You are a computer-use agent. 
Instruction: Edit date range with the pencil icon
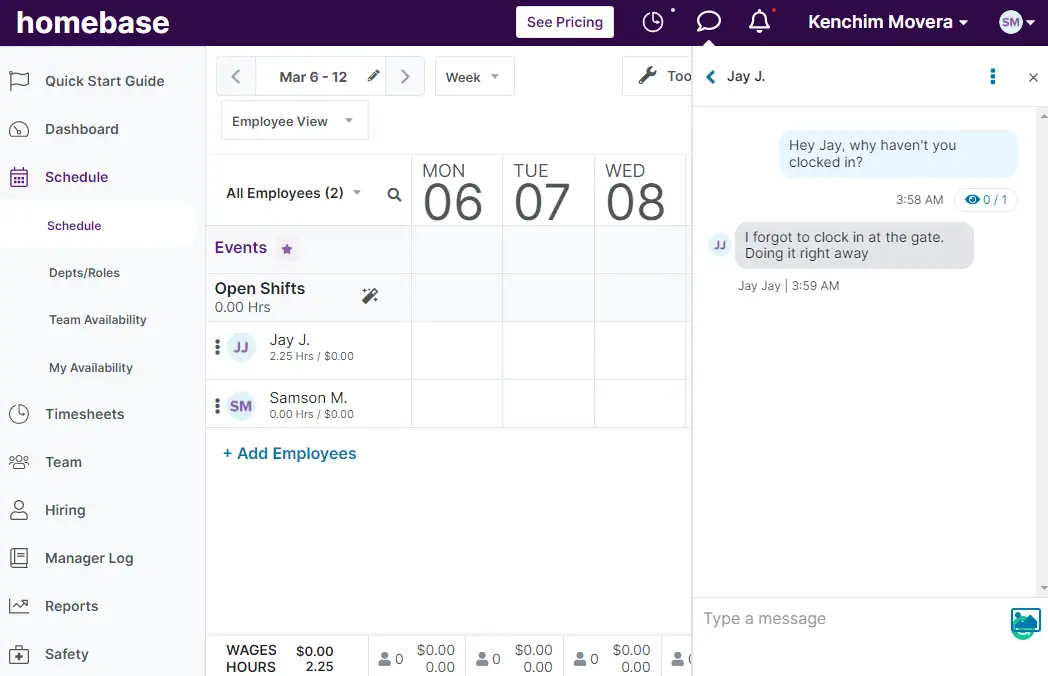pos(374,76)
